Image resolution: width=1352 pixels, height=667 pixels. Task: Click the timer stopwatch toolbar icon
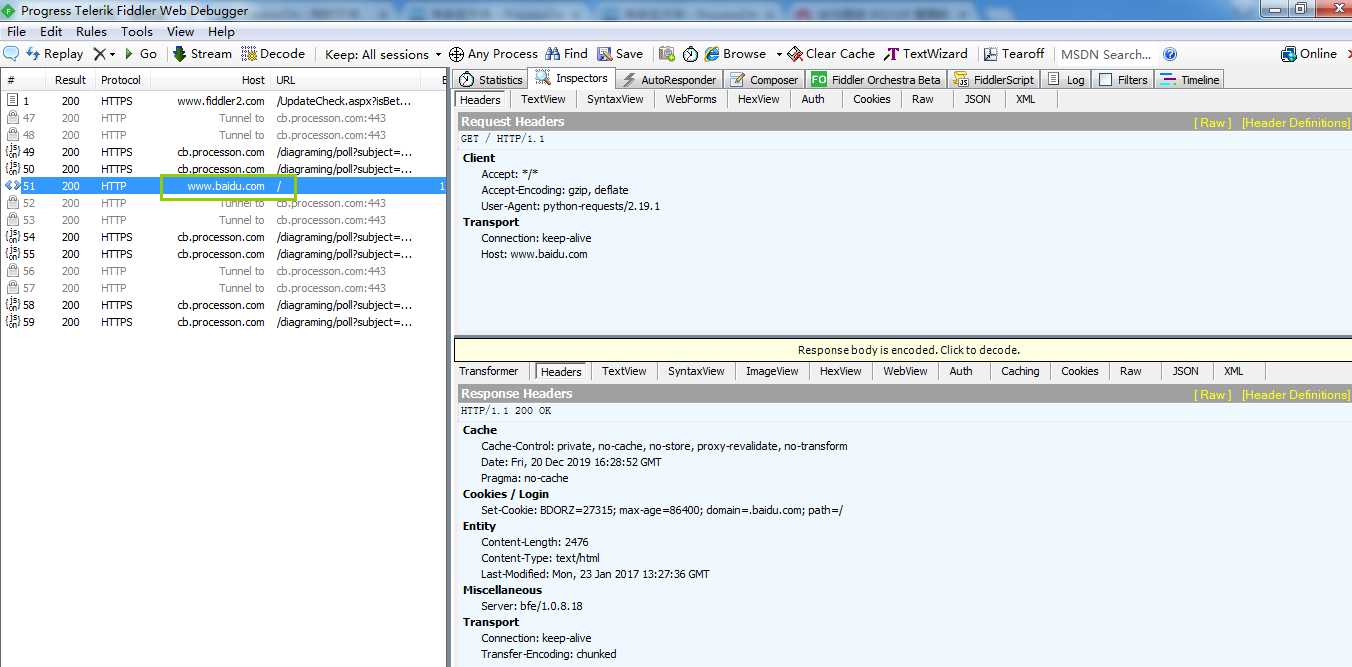tap(690, 54)
